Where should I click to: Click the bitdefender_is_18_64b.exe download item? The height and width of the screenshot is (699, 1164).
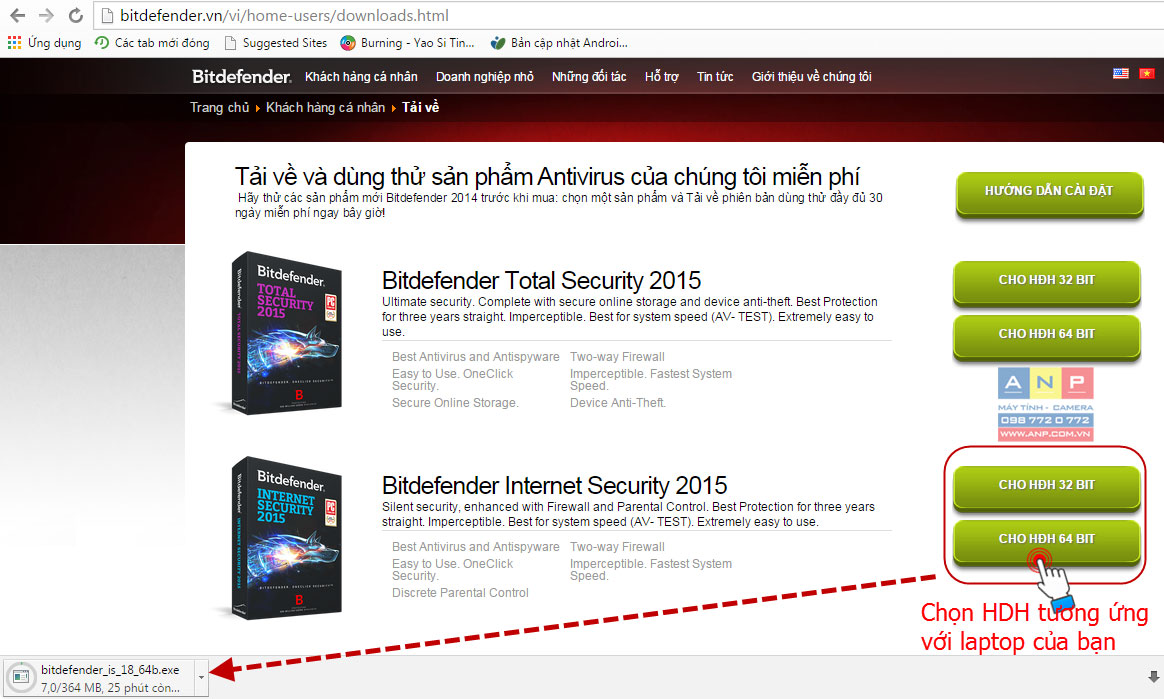pyautogui.click(x=100, y=677)
